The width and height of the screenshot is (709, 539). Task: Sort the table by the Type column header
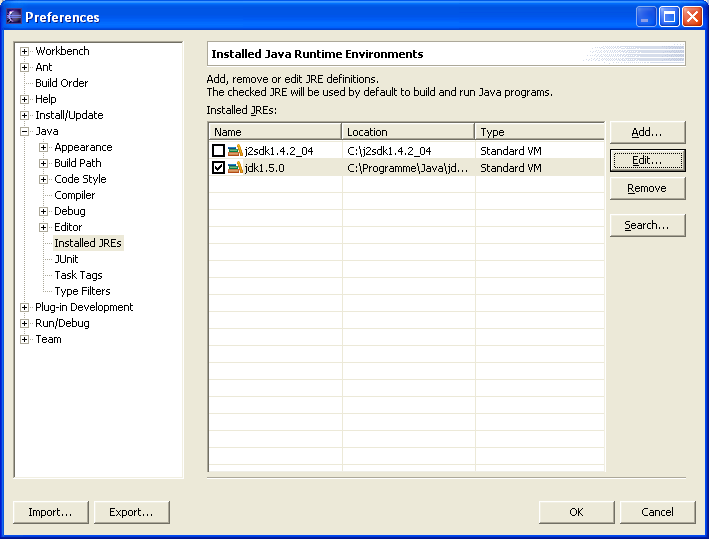[539, 132]
